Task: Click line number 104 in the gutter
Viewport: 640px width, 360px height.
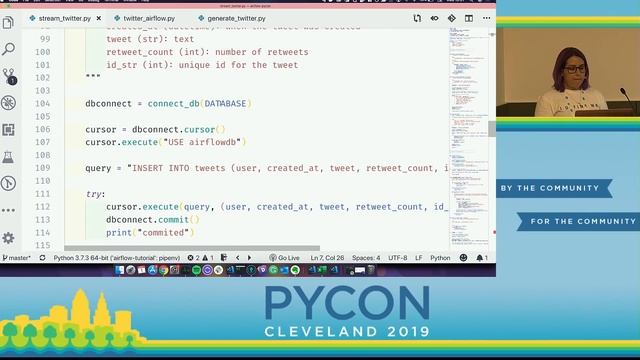Action: point(42,104)
